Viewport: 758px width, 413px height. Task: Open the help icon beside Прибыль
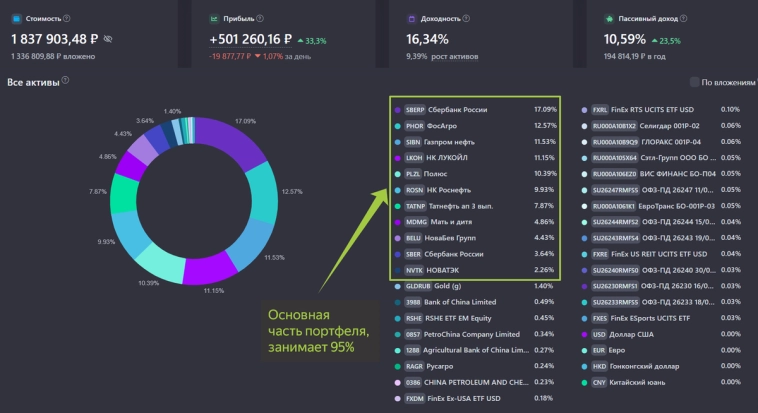(x=260, y=18)
